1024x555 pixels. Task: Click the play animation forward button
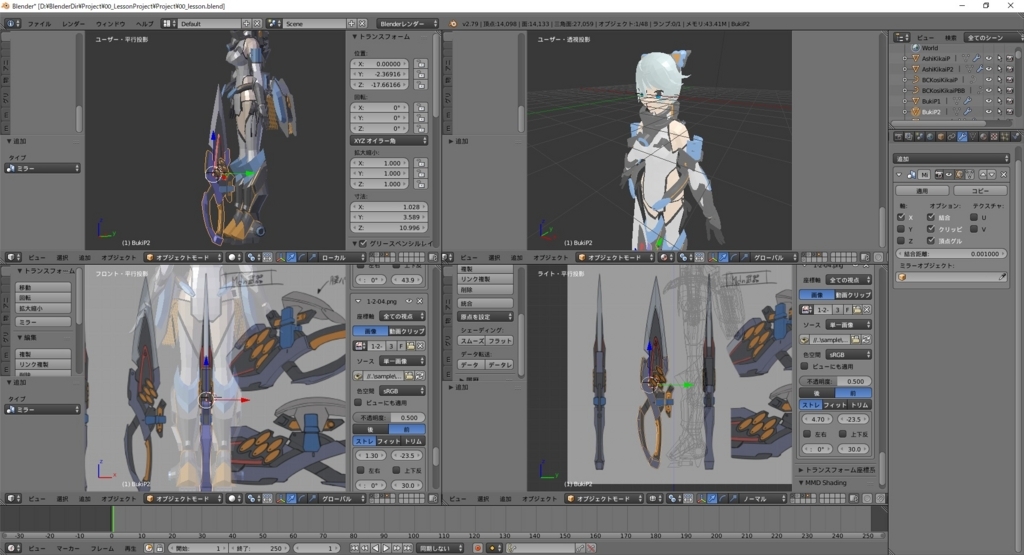click(x=386, y=548)
